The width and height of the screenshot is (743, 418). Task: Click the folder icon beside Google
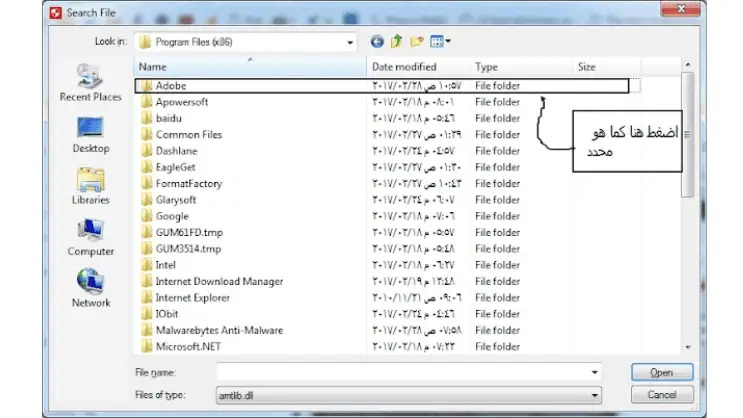tap(146, 216)
